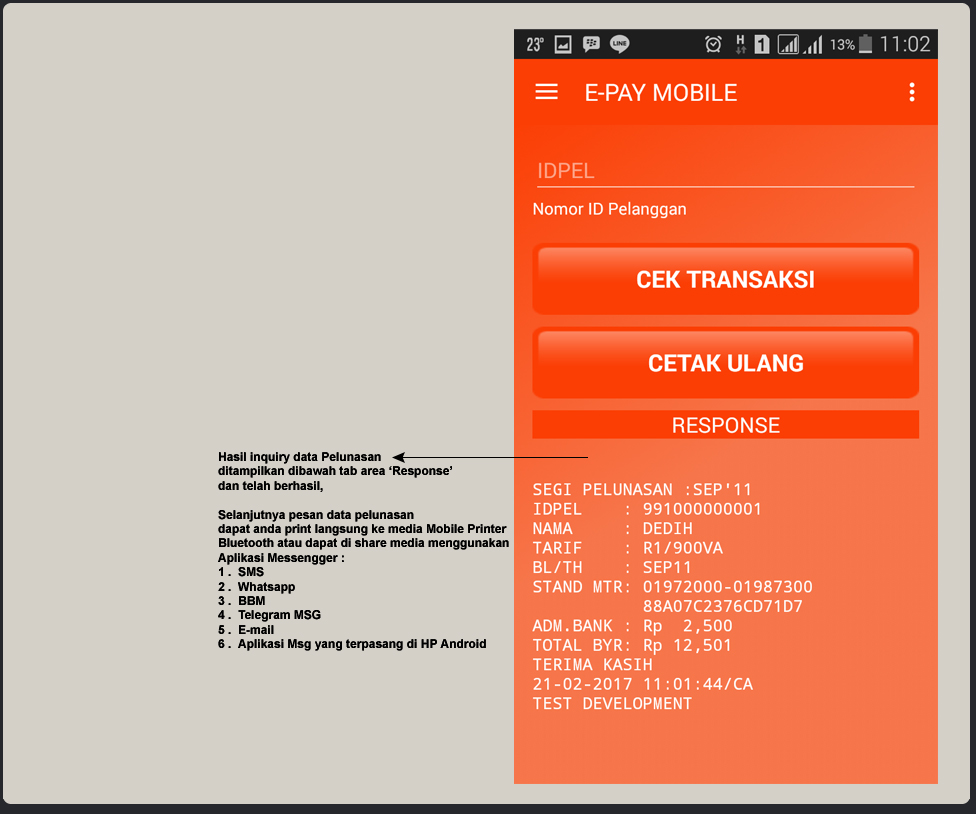Tap the H mobile data indicator
Viewport: 976px width, 814px height.
[740, 44]
